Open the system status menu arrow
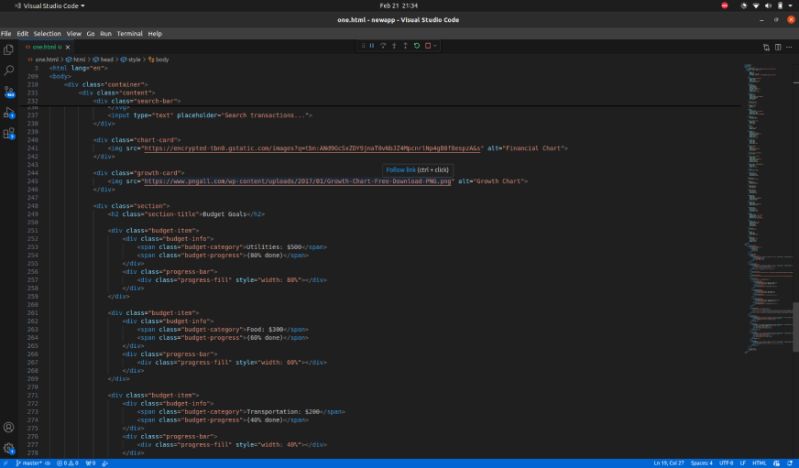 790,6
